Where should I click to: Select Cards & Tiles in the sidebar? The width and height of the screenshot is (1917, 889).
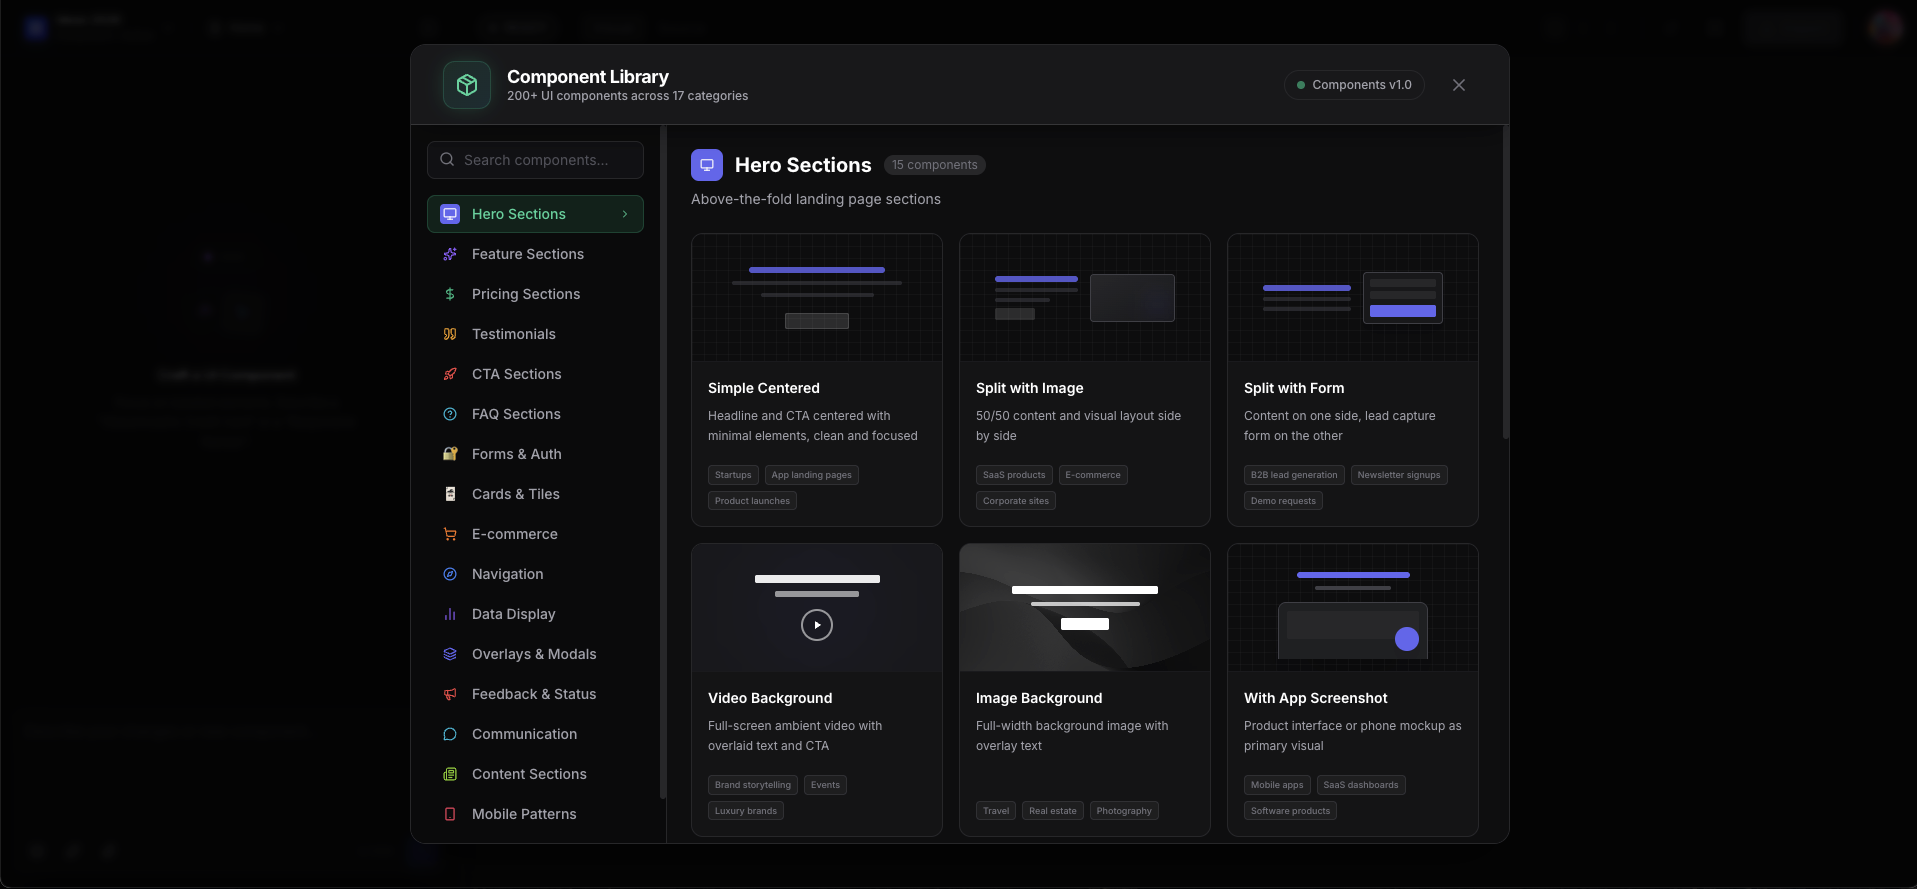(535, 494)
